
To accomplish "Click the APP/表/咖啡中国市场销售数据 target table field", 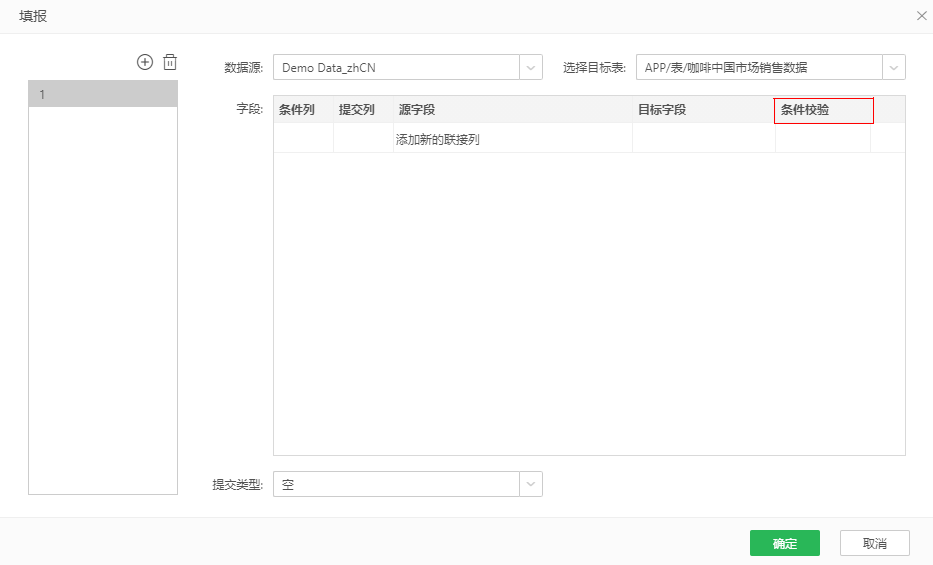I will pos(759,67).
